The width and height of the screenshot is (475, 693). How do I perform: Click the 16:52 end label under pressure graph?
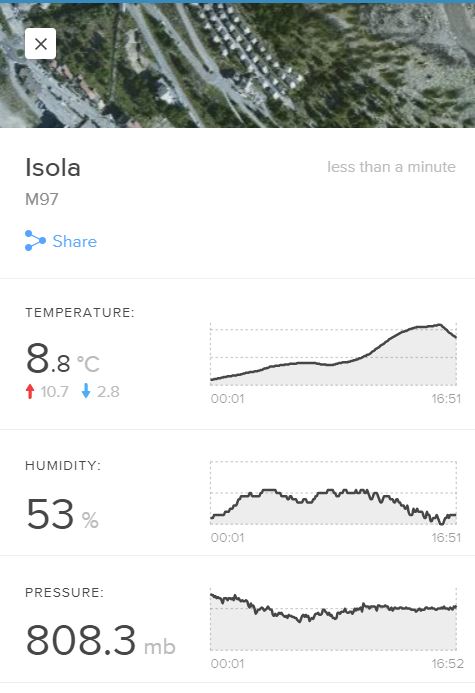coord(448,663)
